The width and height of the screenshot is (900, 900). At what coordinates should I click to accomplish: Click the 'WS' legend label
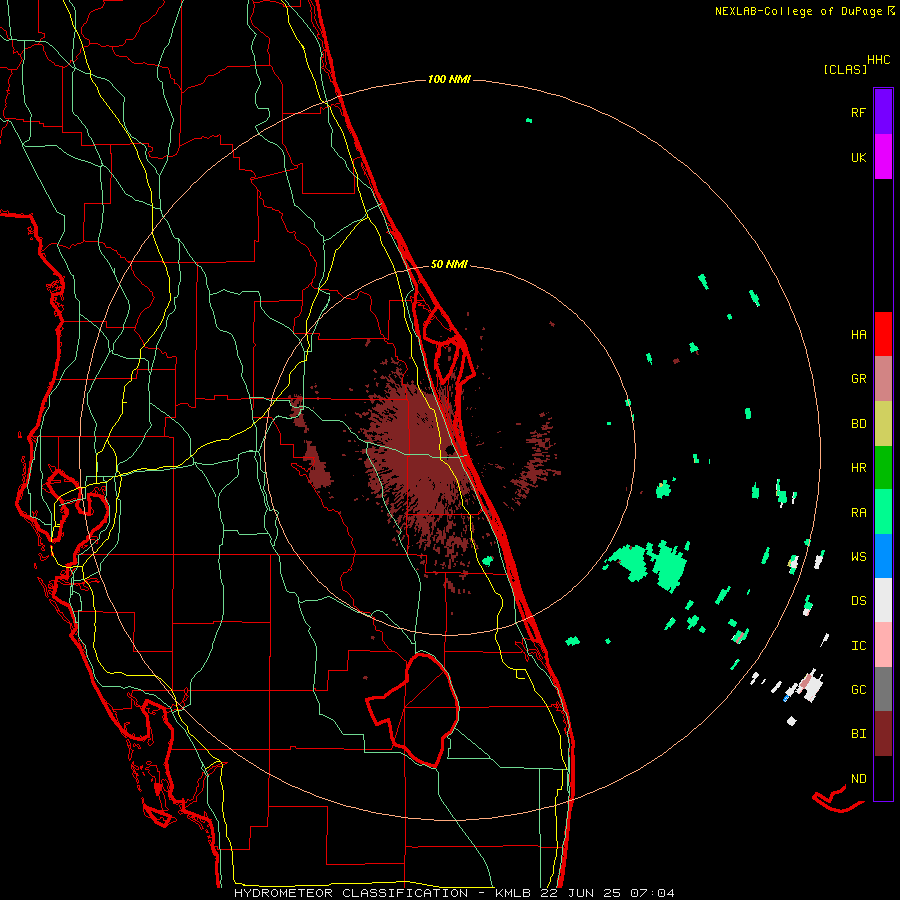click(x=858, y=557)
